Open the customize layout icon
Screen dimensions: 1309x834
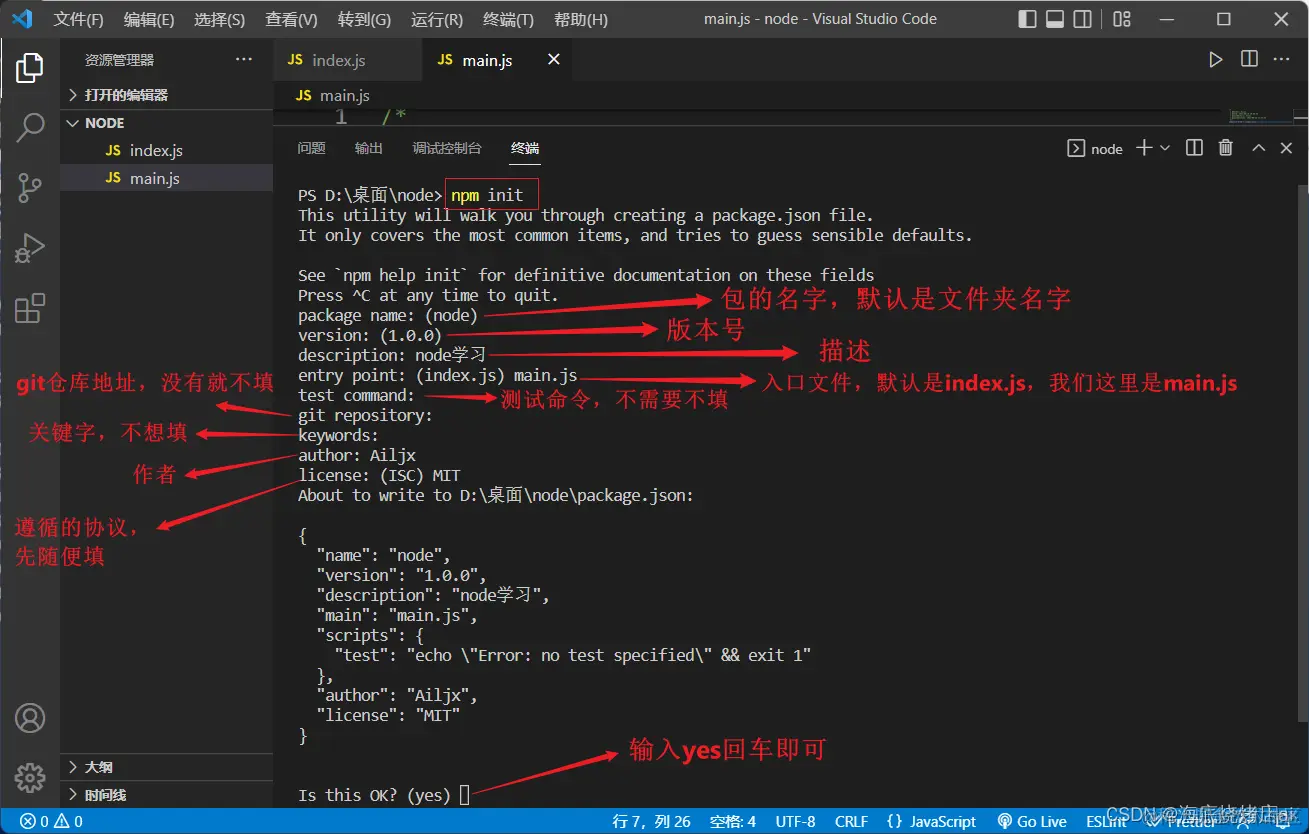coord(1122,19)
